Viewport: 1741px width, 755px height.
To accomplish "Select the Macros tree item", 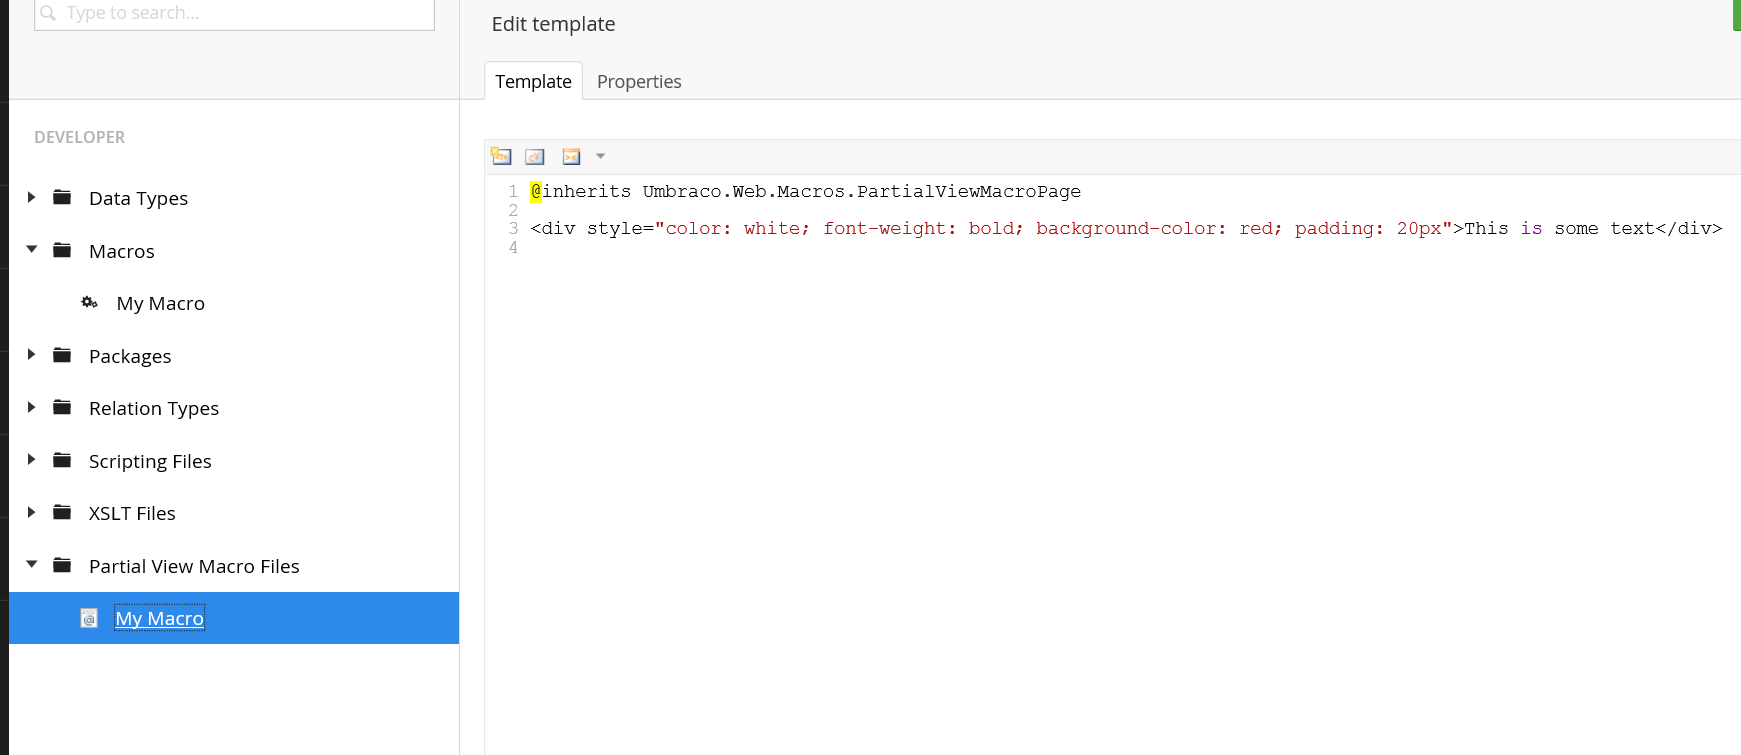I will tap(122, 251).
